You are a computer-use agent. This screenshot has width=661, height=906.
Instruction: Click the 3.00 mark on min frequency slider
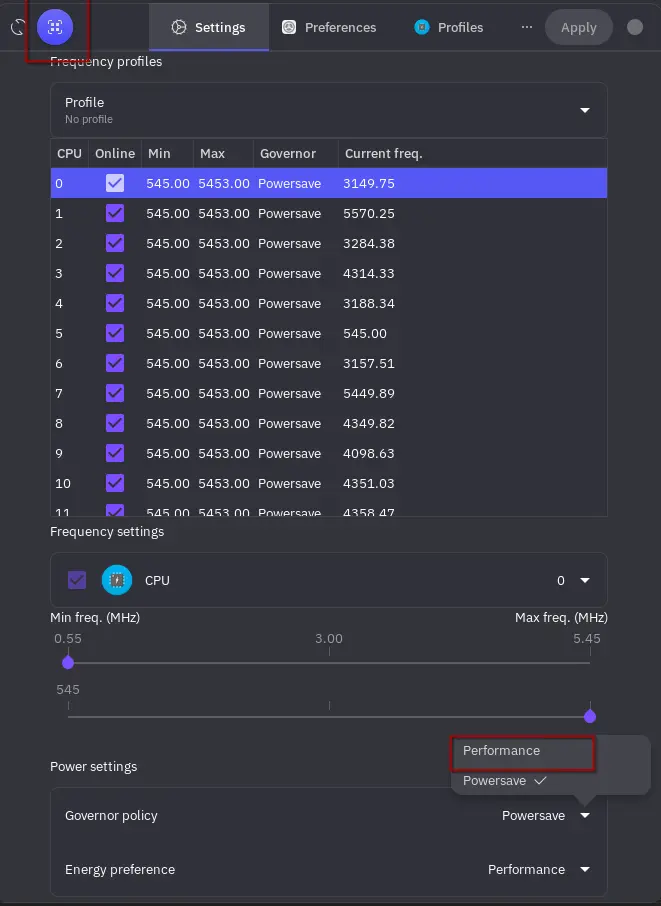tap(329, 639)
